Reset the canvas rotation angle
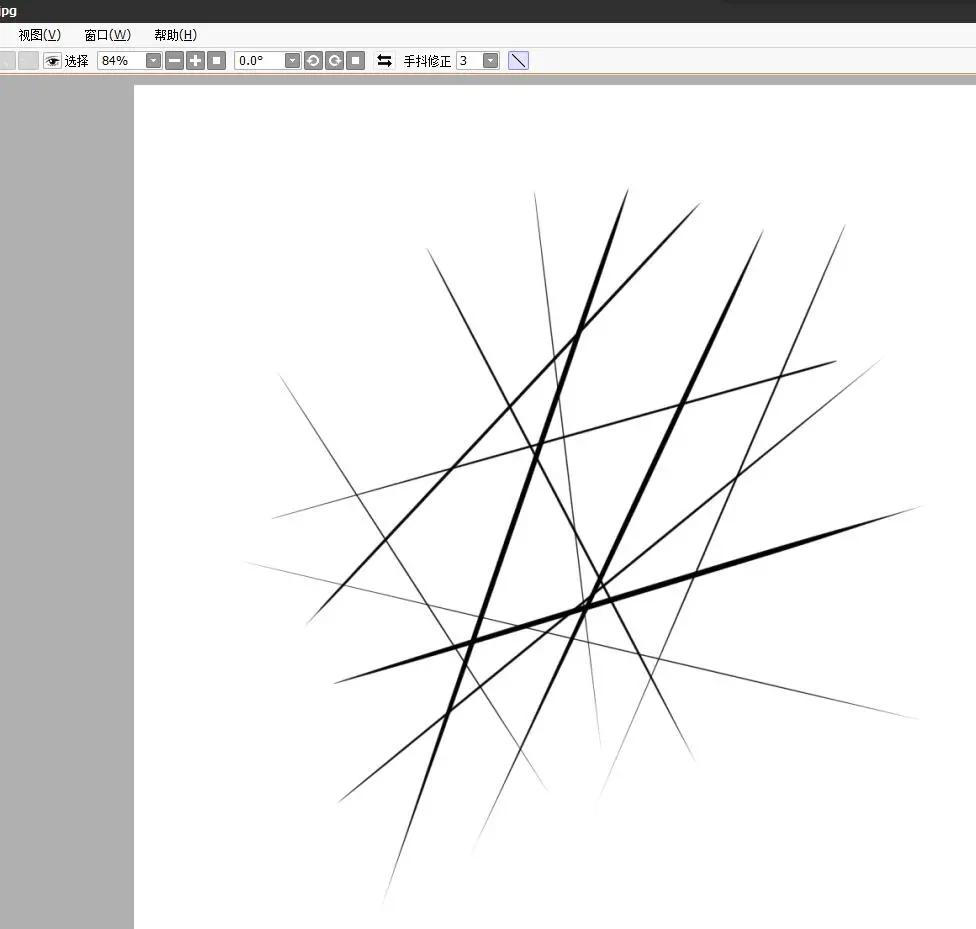Screen dimensions: 976x929 point(356,60)
